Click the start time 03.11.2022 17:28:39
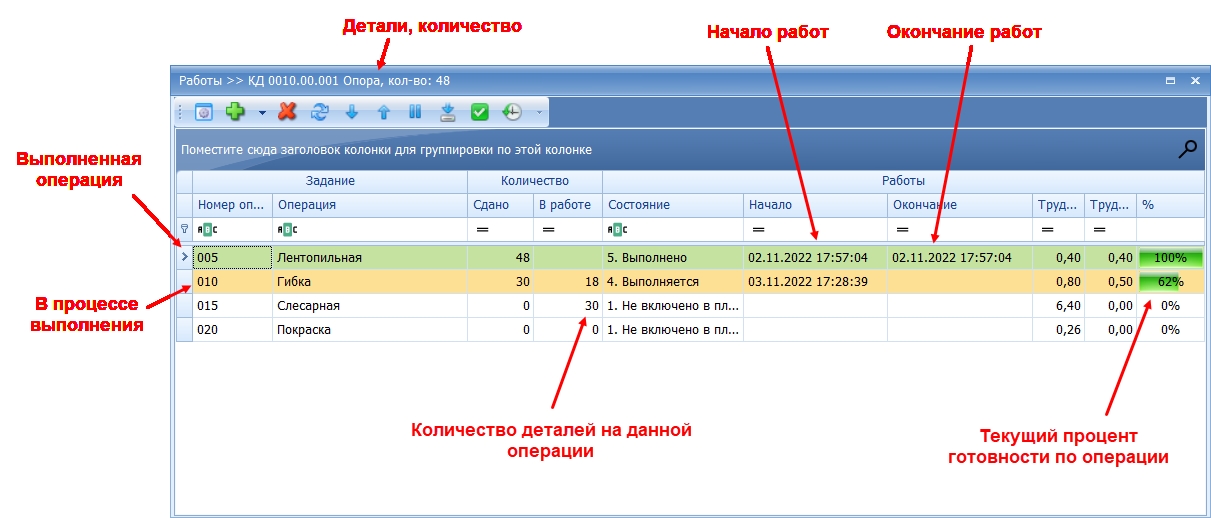The height and width of the screenshot is (518, 1211). click(815, 282)
